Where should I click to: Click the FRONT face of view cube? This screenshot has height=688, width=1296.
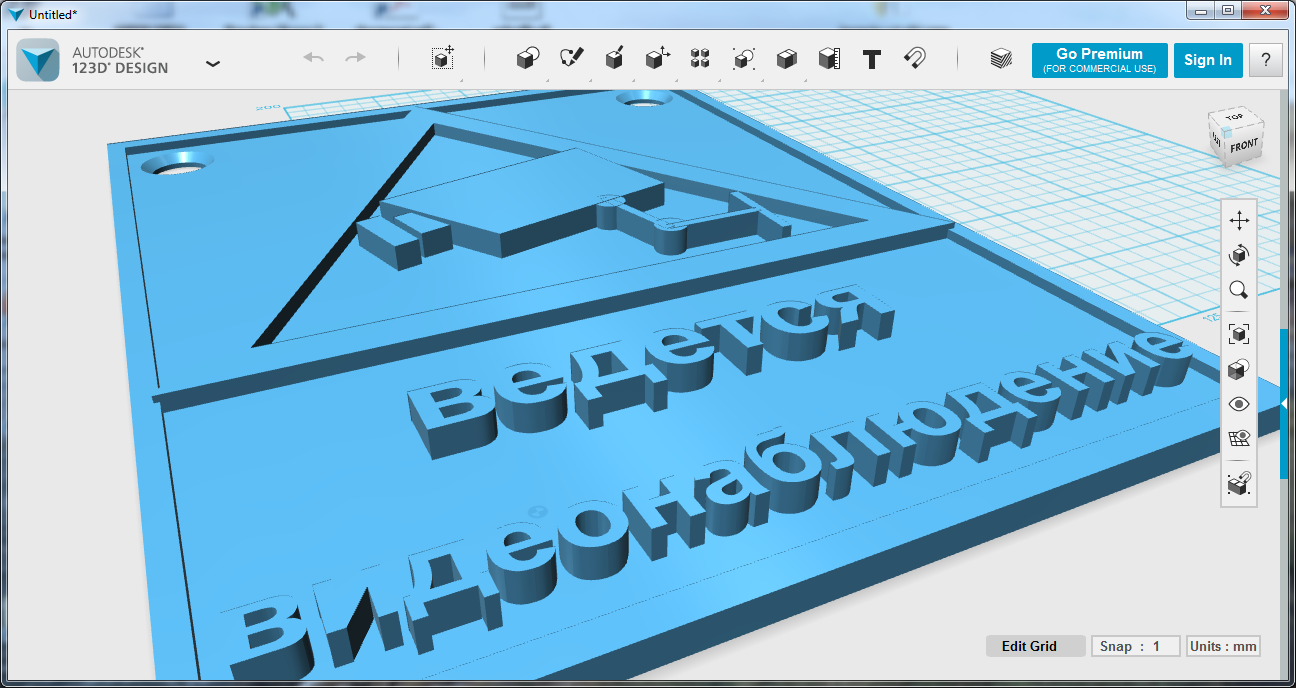point(1243,144)
